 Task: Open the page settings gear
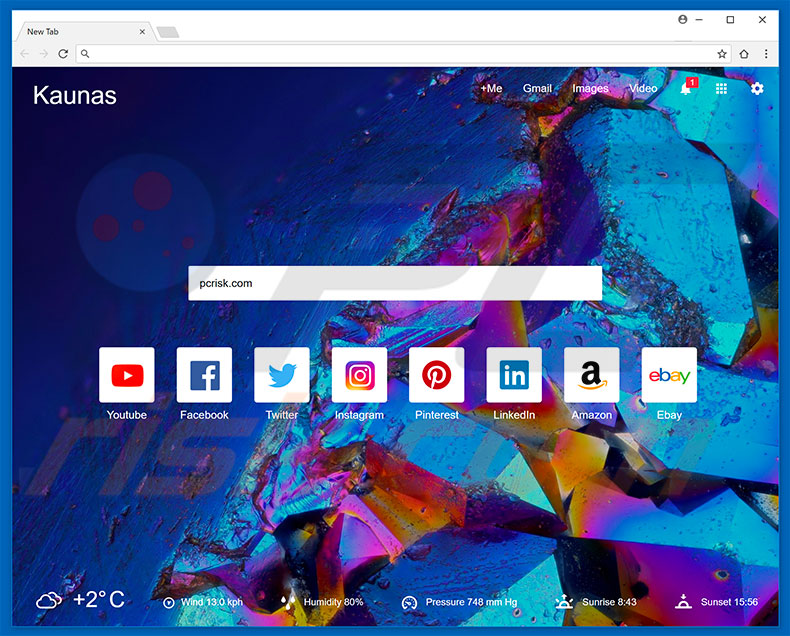757,89
